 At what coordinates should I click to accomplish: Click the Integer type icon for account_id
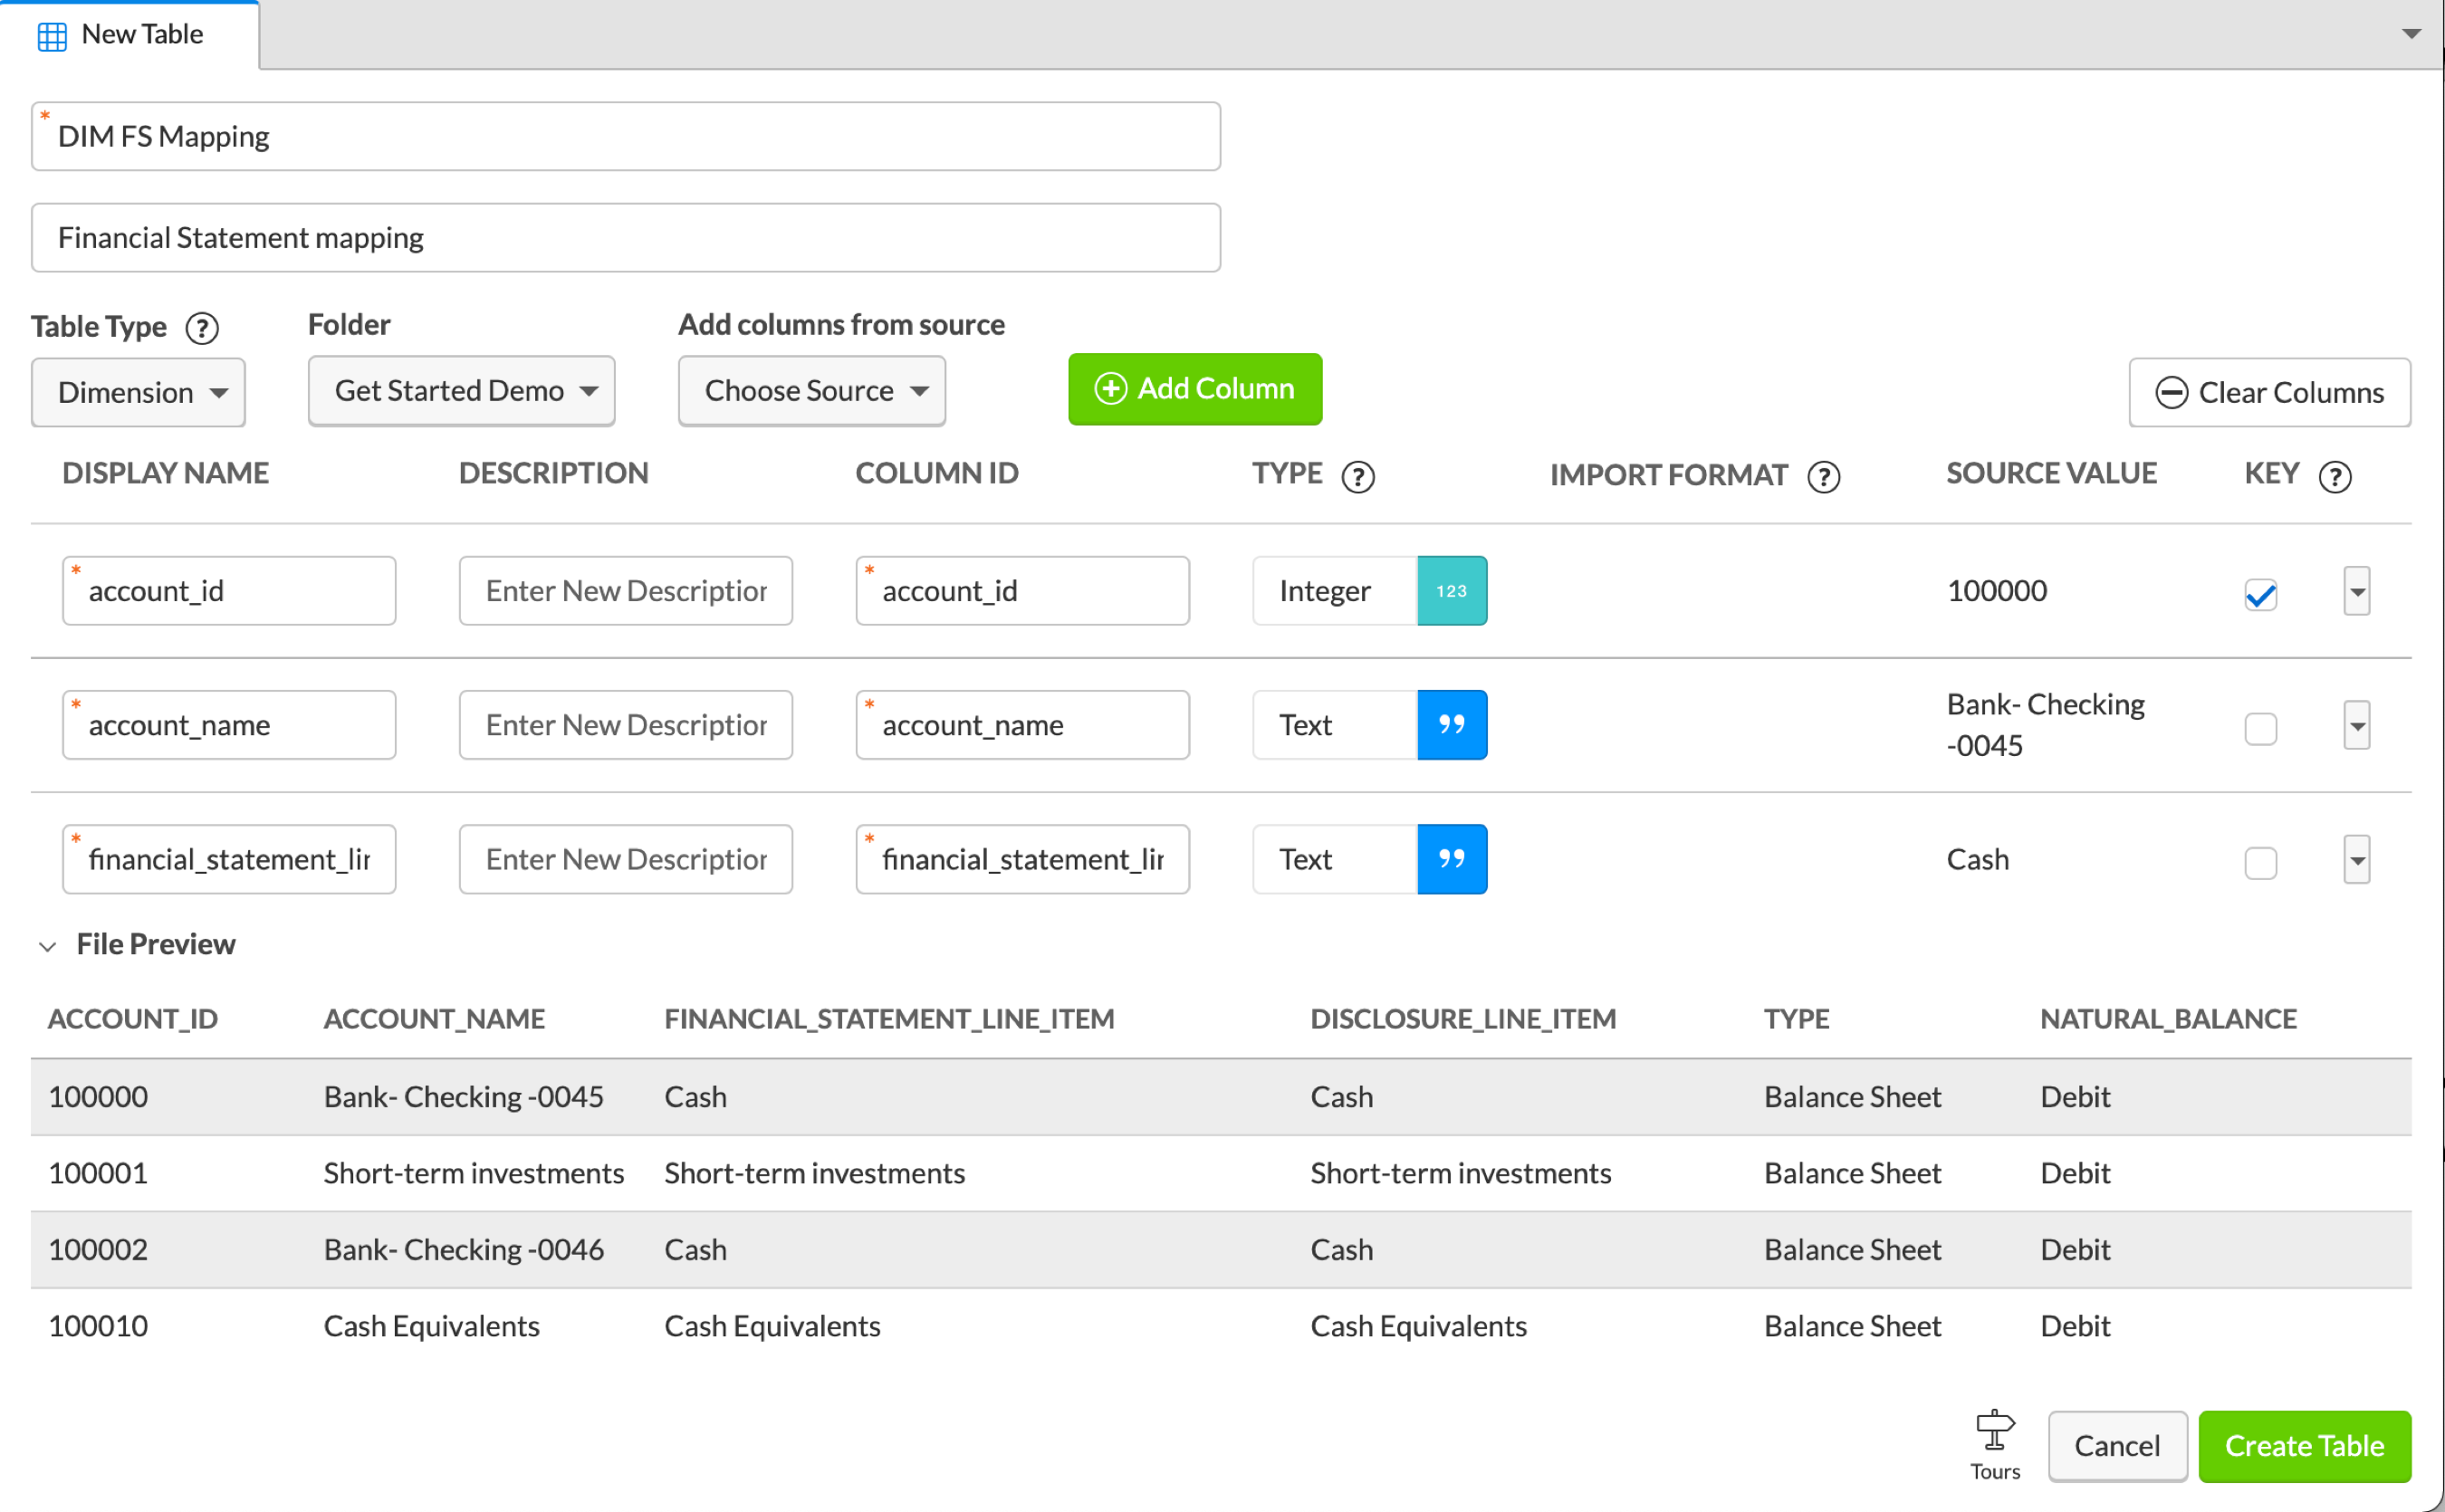(1451, 590)
